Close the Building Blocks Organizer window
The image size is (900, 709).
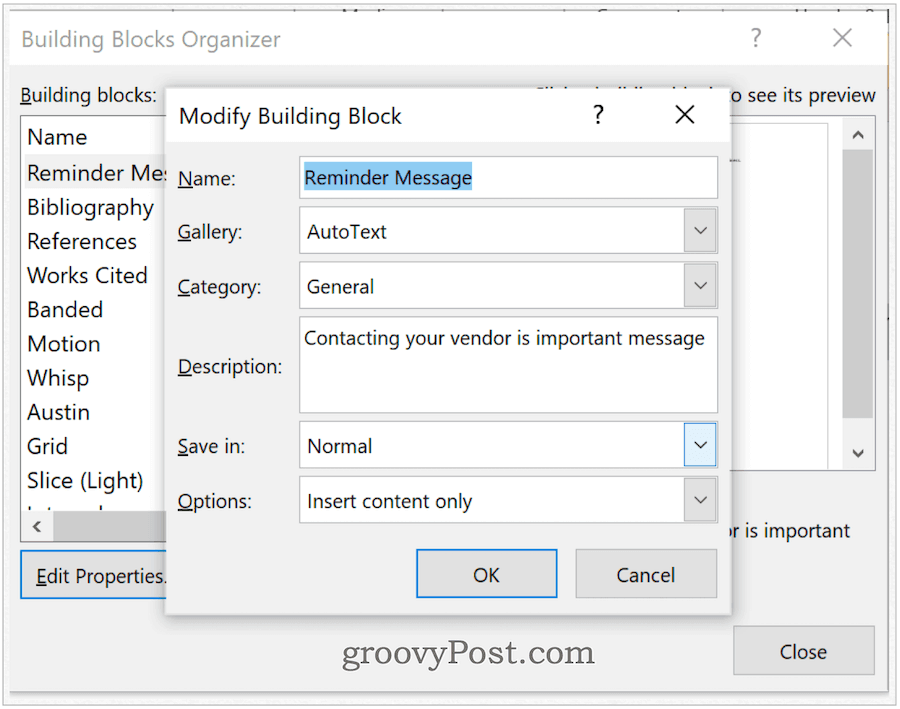[x=842, y=38]
